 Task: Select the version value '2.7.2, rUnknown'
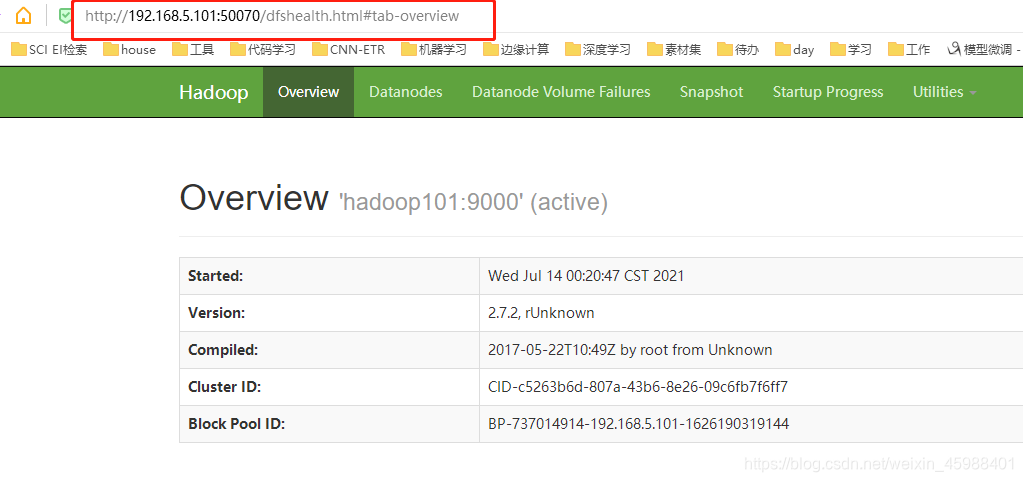tap(541, 313)
